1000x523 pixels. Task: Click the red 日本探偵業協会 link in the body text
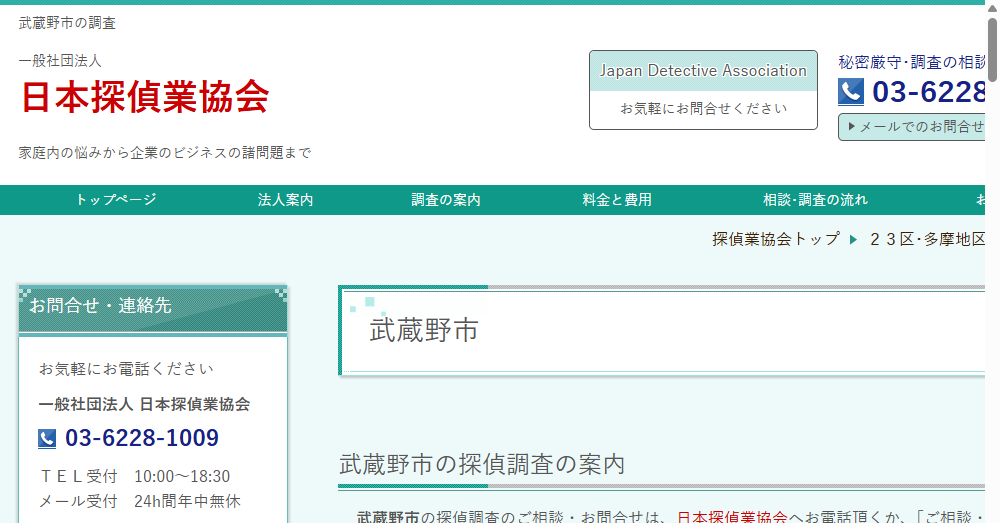pyautogui.click(x=731, y=516)
